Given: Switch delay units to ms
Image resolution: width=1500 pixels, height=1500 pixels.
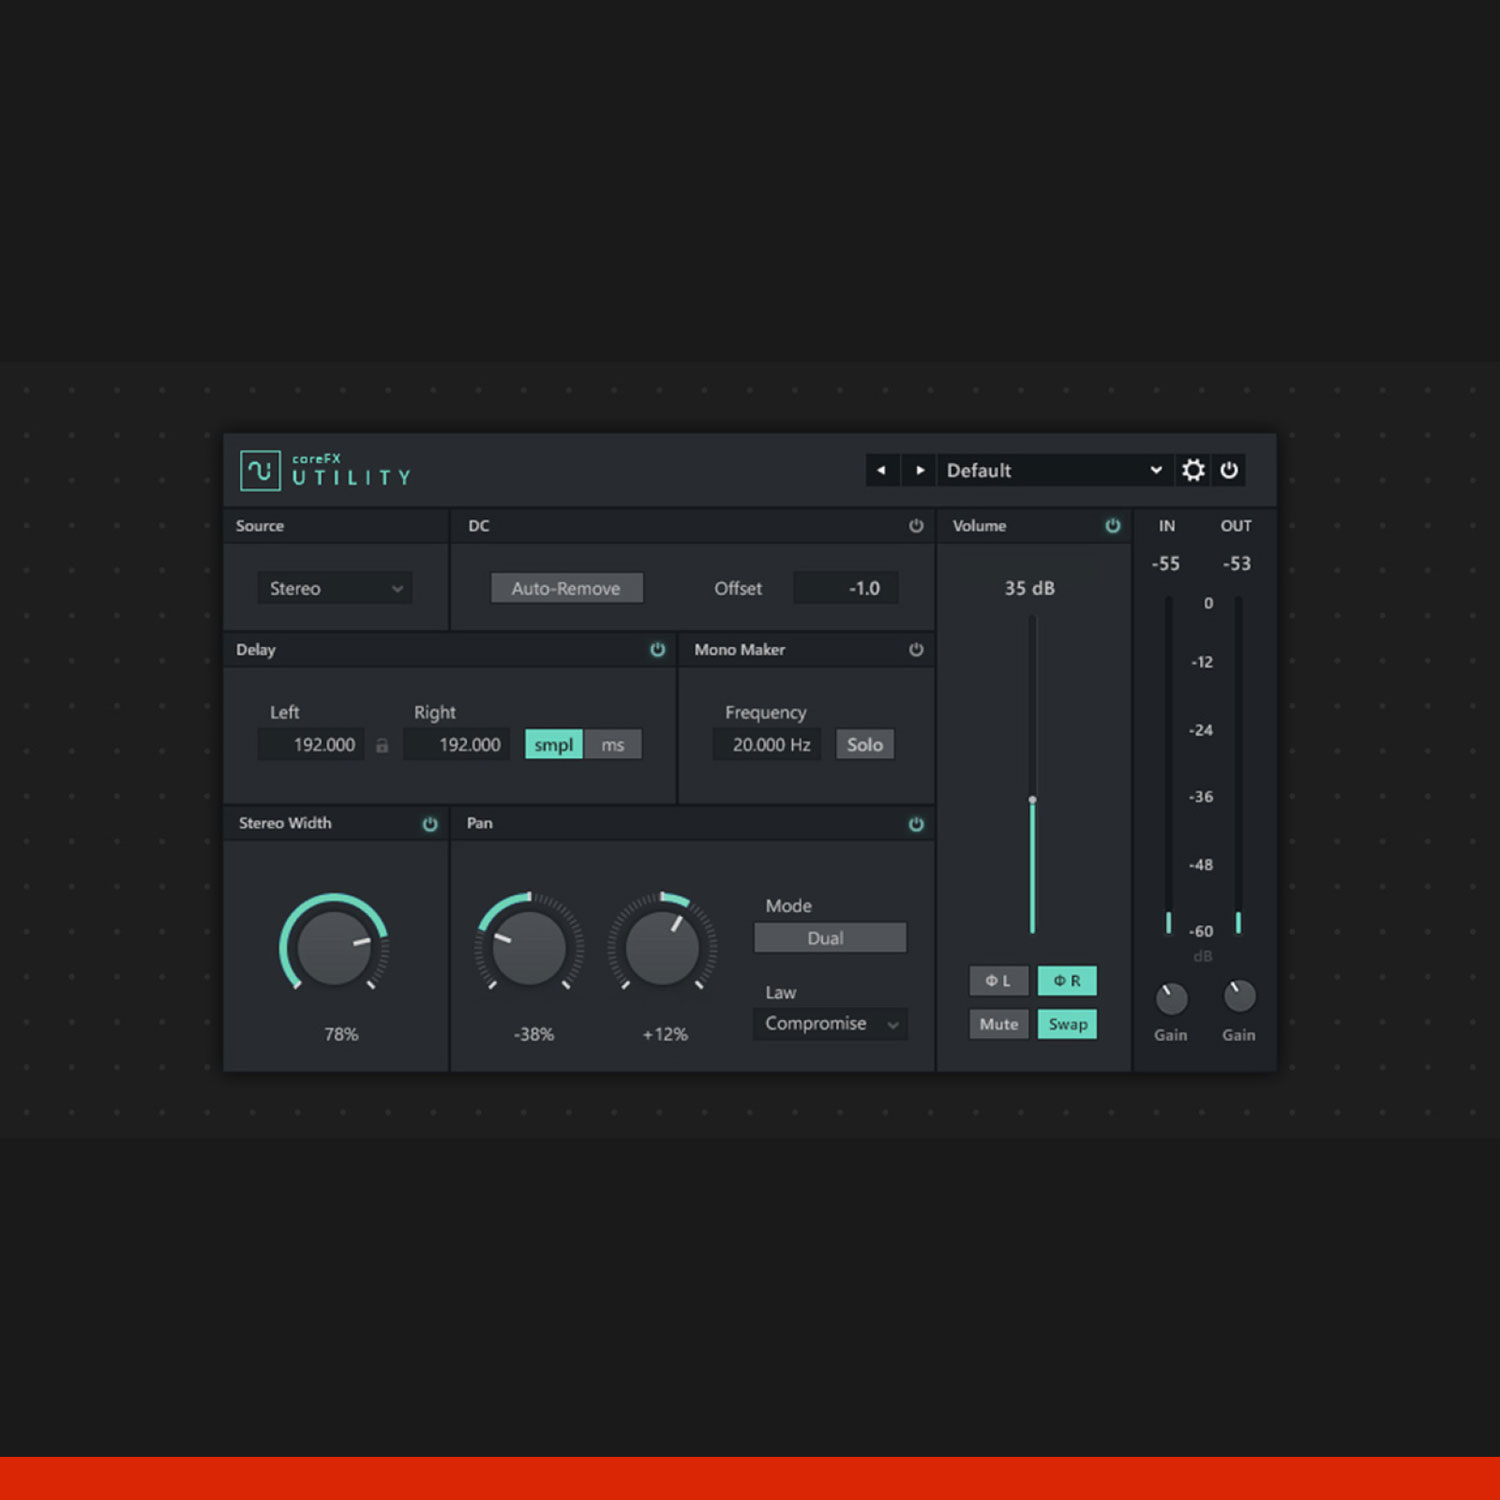Looking at the screenshot, I should click(613, 744).
